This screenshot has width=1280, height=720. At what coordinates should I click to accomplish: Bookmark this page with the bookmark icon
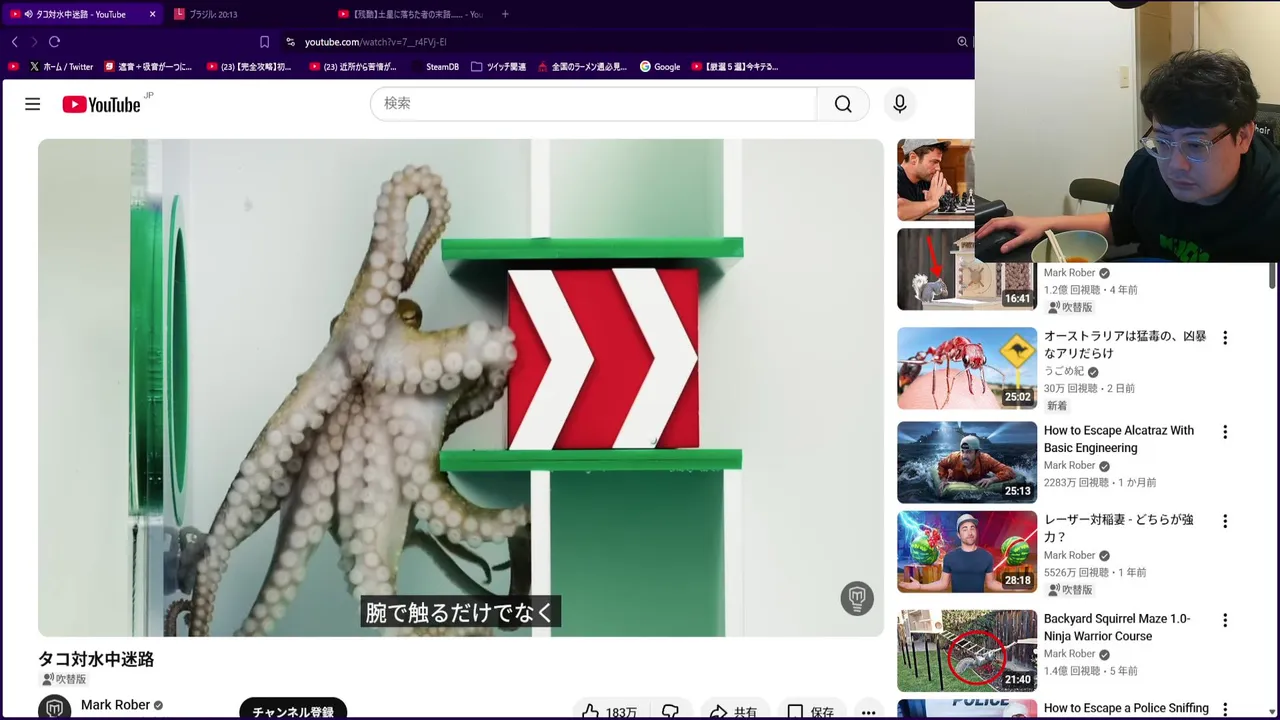coord(264,42)
